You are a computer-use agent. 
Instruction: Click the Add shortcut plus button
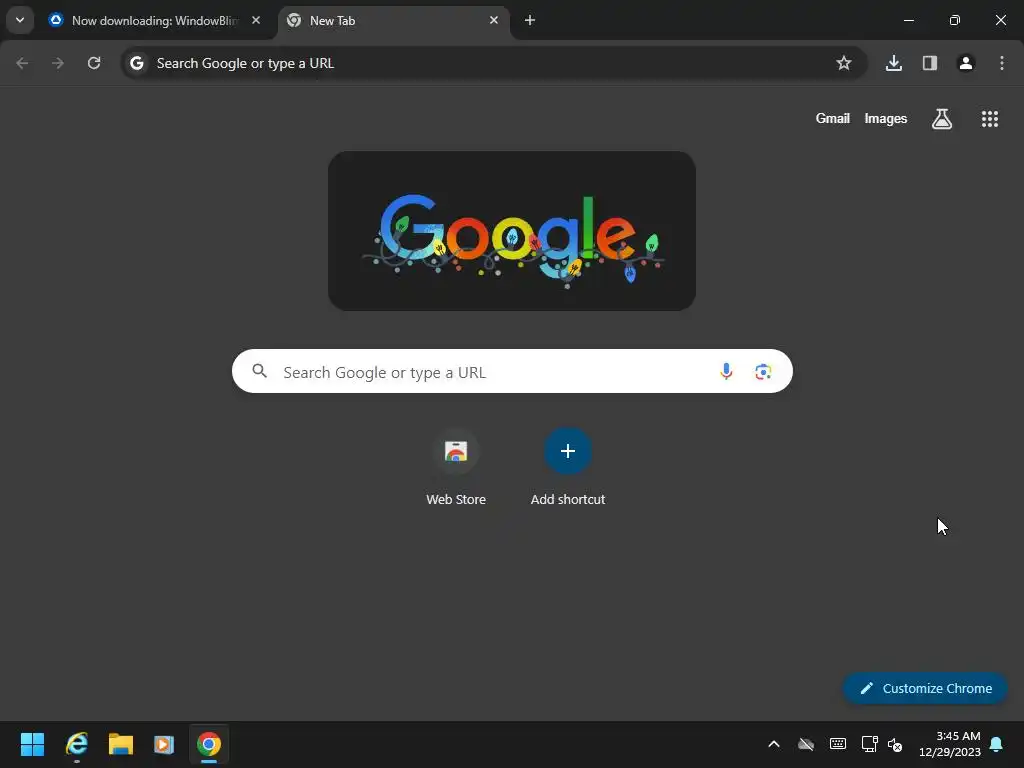(568, 451)
